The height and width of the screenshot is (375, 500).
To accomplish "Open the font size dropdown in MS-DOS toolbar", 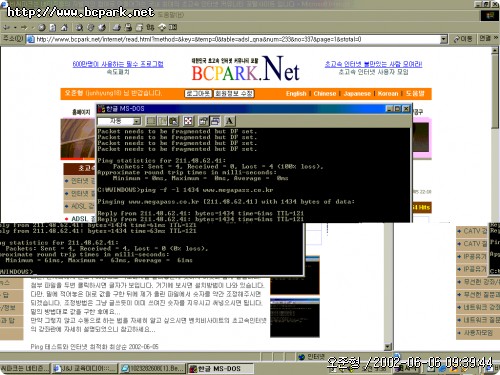I will click(x=137, y=121).
